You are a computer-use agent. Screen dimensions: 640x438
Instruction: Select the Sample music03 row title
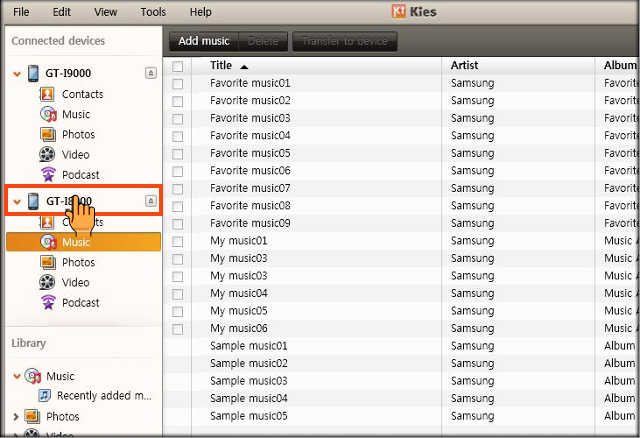[x=249, y=381]
